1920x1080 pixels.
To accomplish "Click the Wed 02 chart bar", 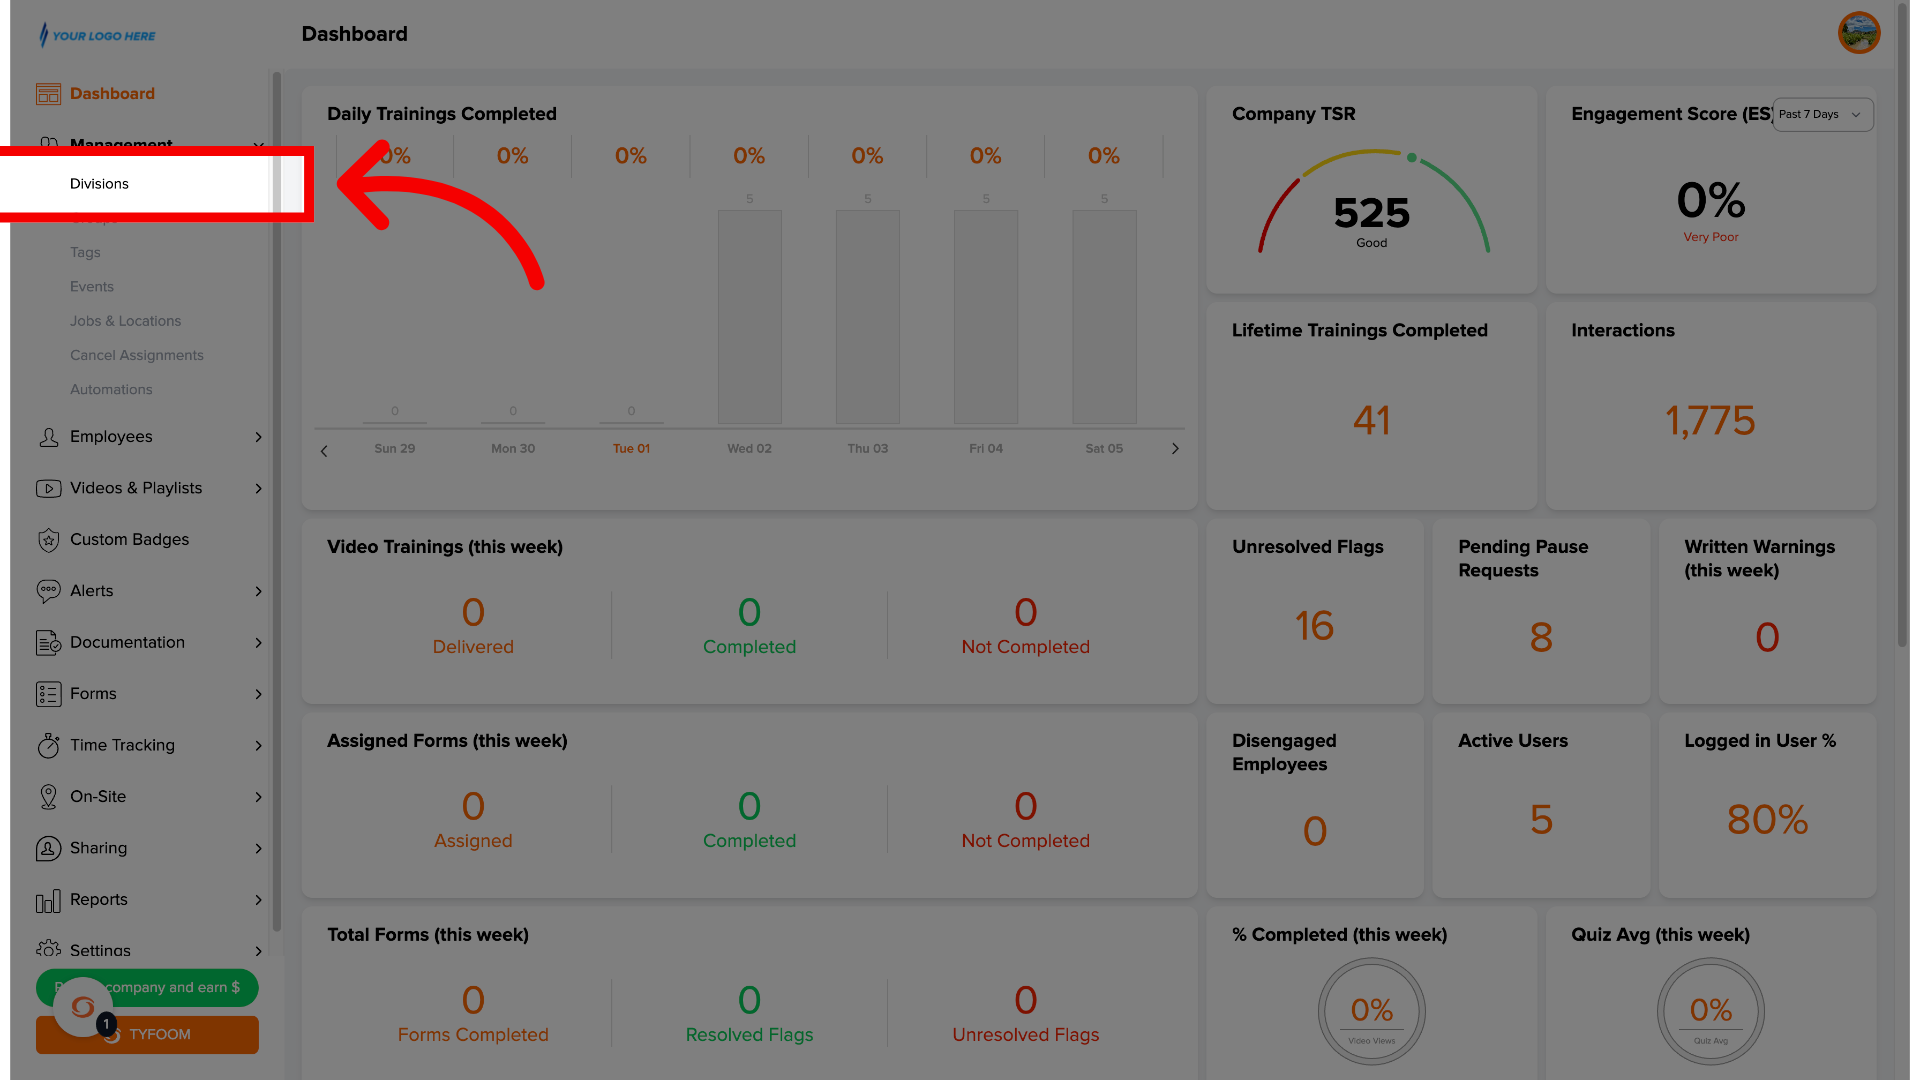I will (x=750, y=317).
